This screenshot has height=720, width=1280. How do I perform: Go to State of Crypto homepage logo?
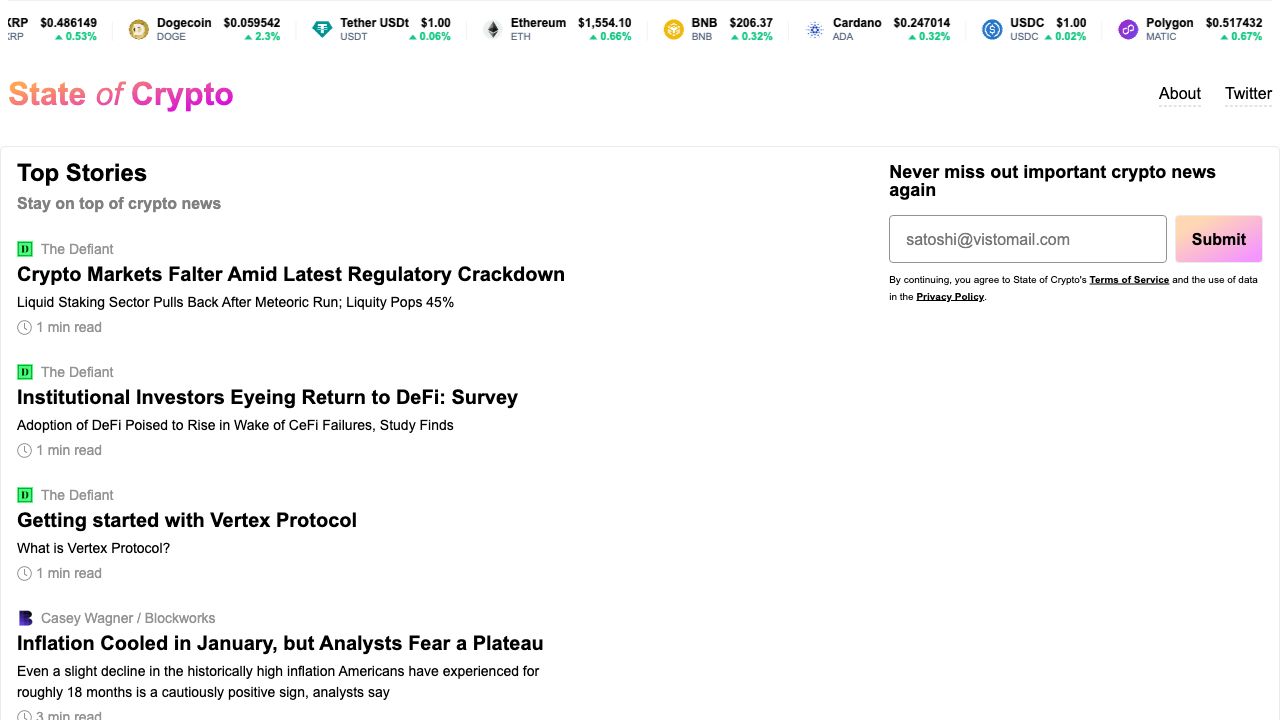(x=121, y=94)
